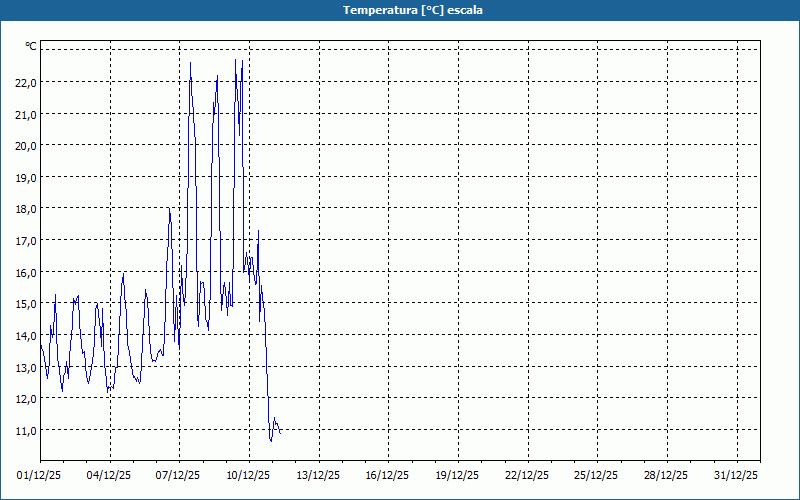Pick the 10/12/25 date label
This screenshot has height=500, width=800.
(x=249, y=476)
